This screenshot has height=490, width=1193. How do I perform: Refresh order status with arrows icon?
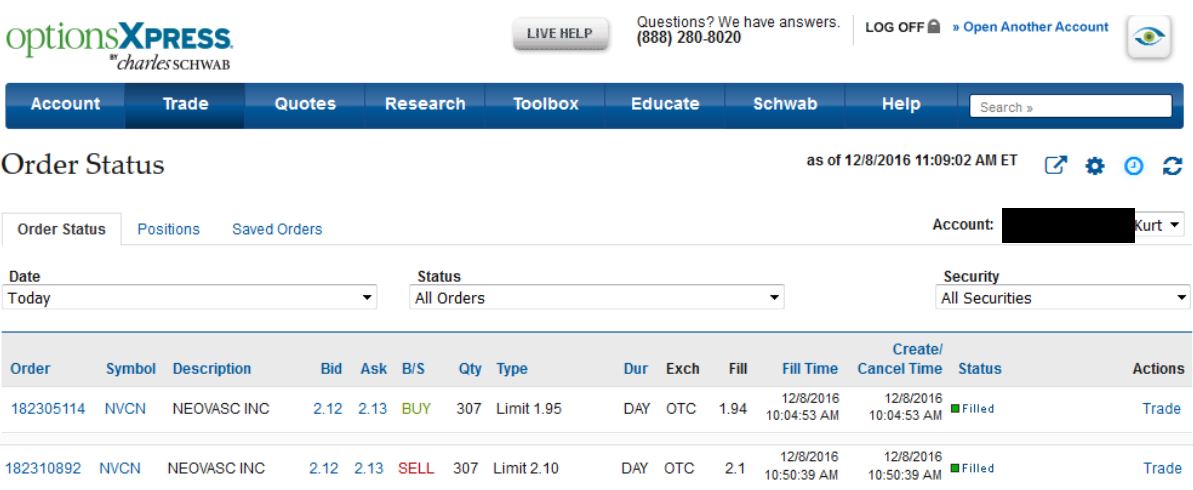tap(1171, 166)
